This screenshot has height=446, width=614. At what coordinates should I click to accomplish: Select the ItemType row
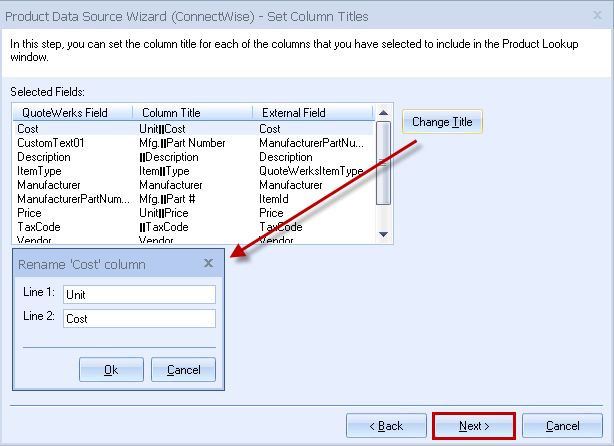pyautogui.click(x=39, y=171)
